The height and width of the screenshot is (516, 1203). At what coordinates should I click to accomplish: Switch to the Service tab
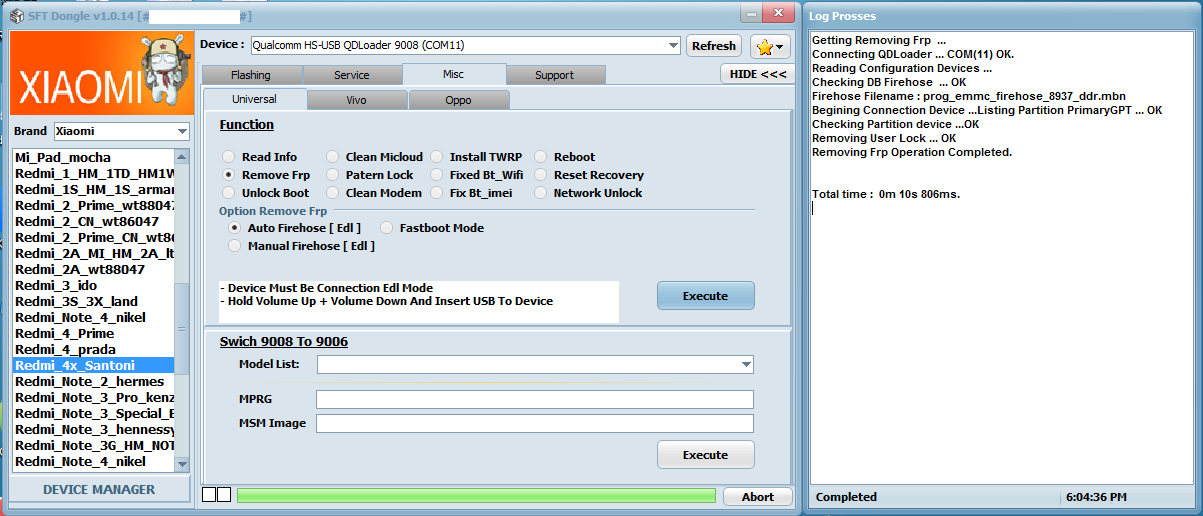(x=352, y=75)
